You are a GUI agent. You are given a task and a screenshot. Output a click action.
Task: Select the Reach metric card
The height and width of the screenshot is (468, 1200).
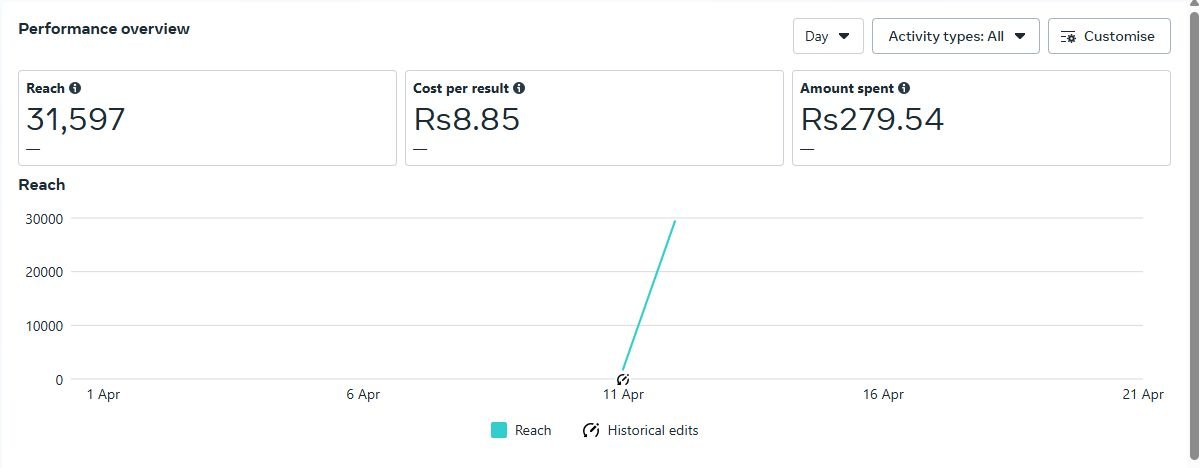pos(208,118)
